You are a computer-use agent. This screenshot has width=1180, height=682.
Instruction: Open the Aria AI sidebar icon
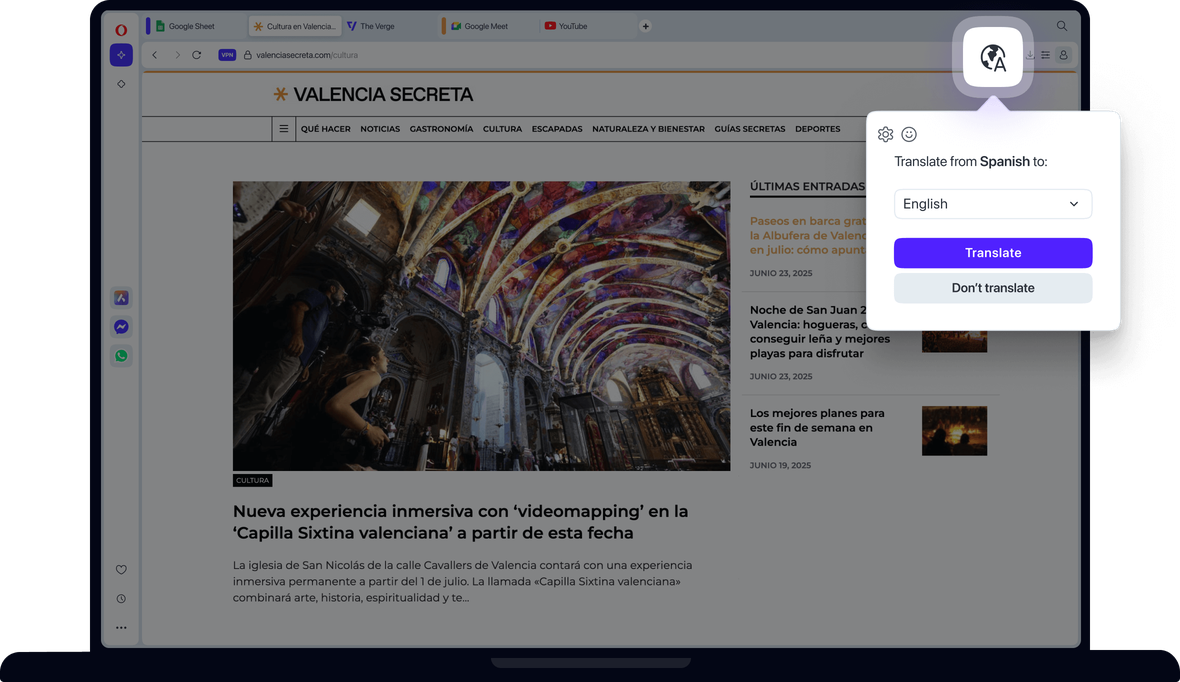click(121, 55)
